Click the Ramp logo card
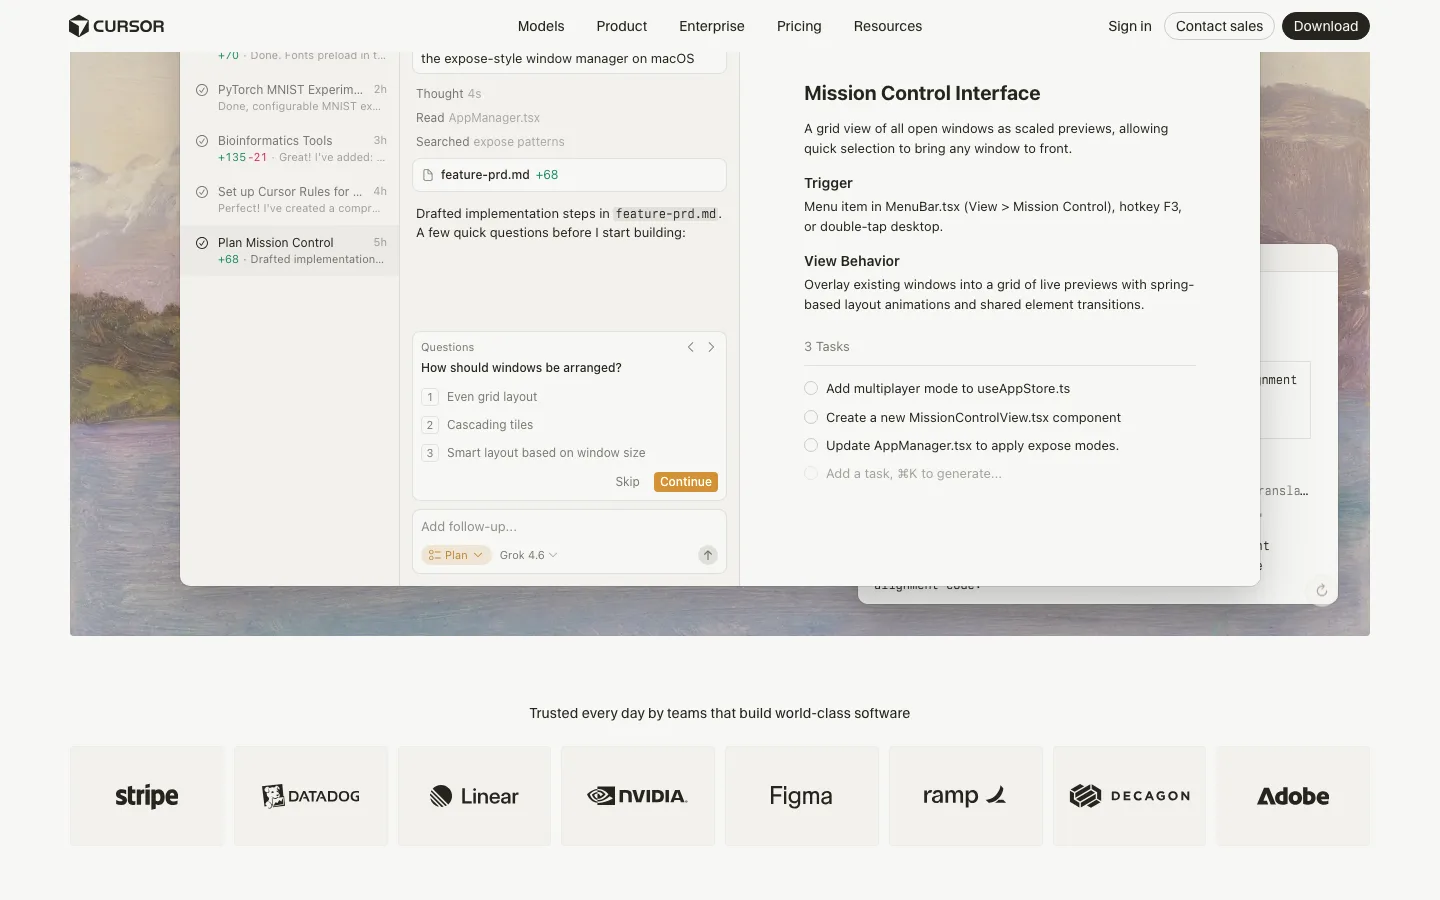This screenshot has height=900, width=1440. [966, 796]
